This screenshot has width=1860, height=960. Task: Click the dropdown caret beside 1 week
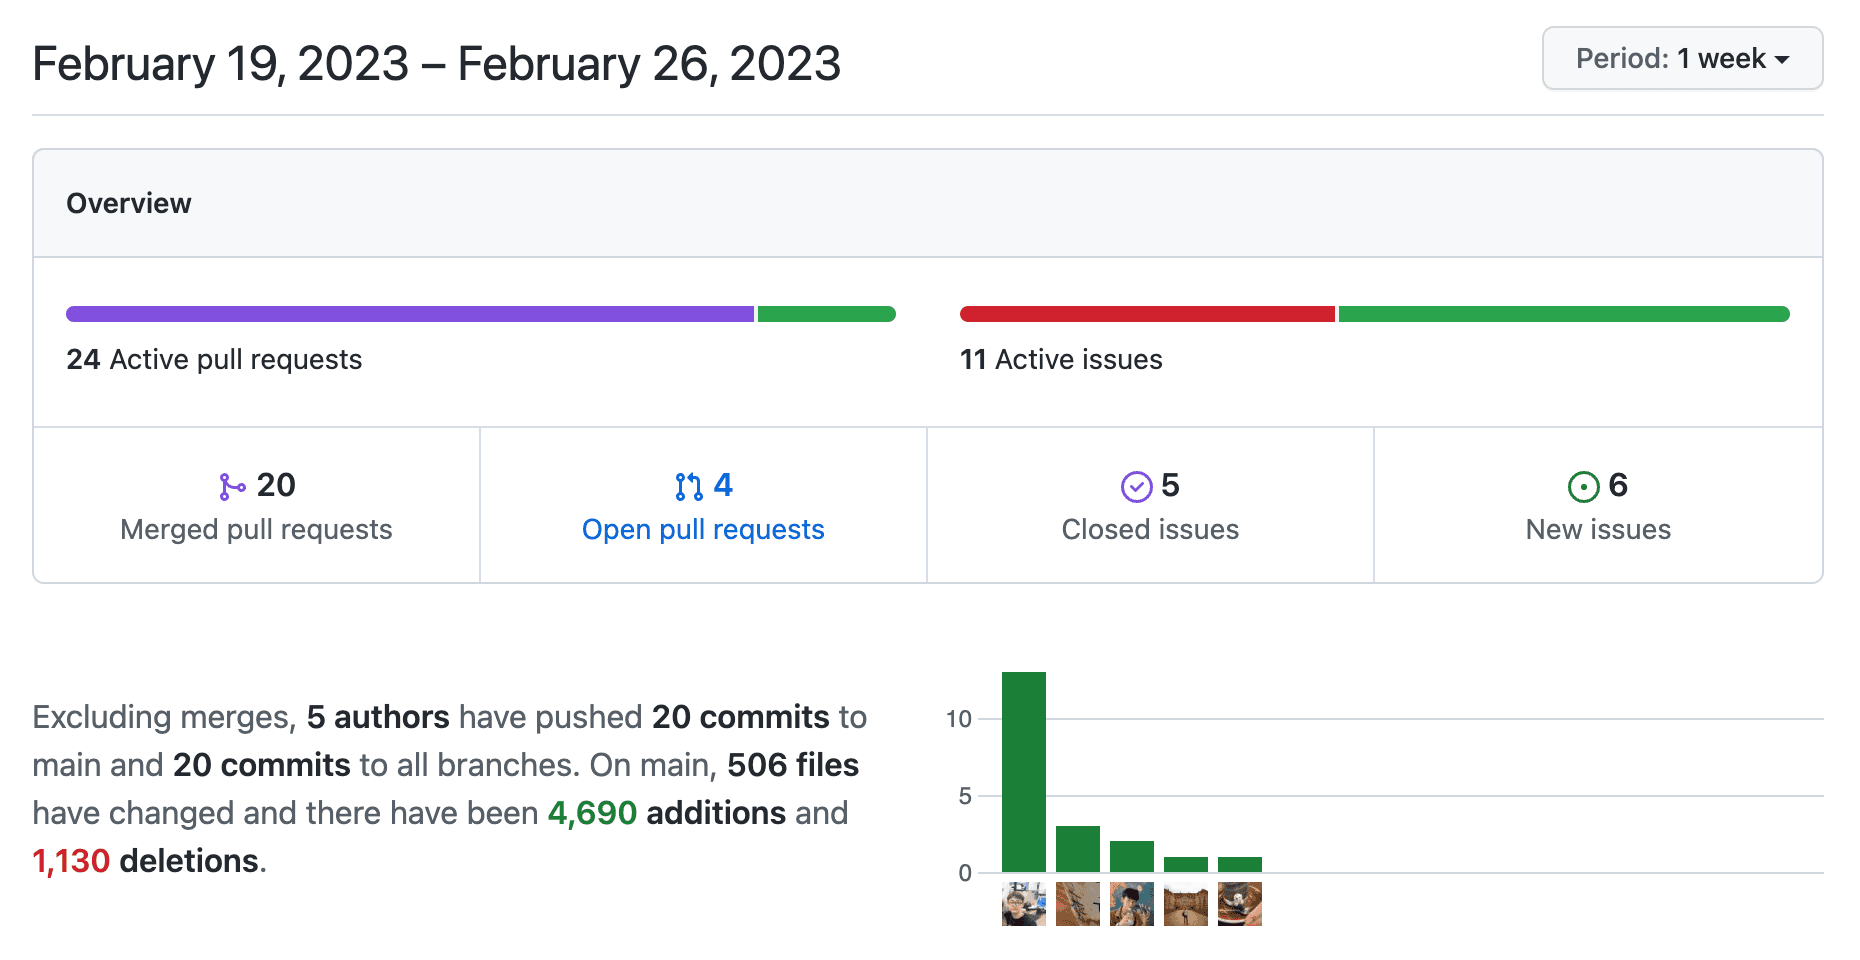tap(1782, 60)
